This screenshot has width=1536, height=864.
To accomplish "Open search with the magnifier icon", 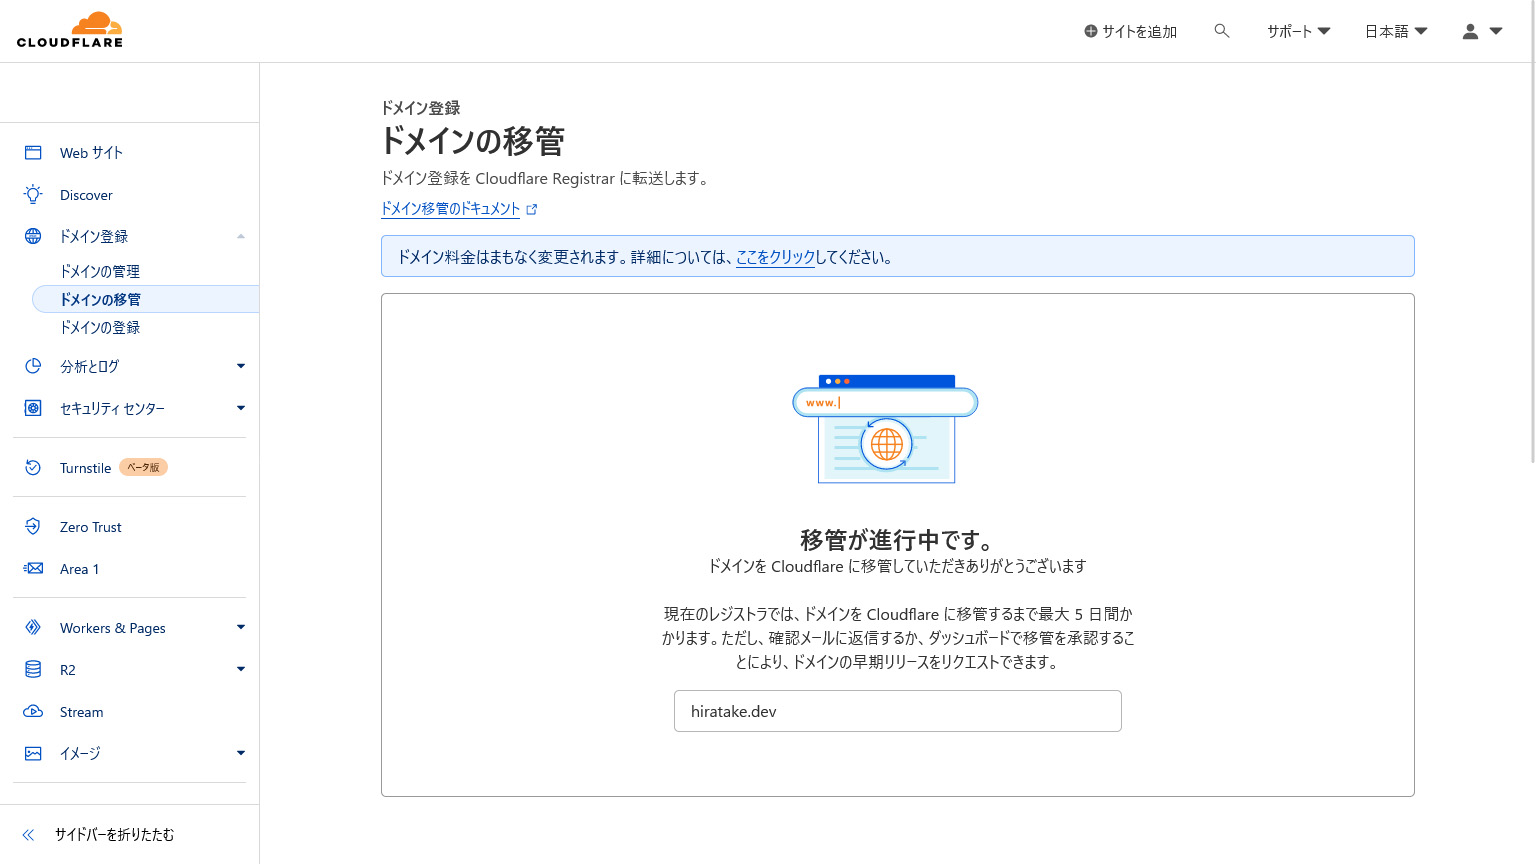I will tap(1221, 31).
